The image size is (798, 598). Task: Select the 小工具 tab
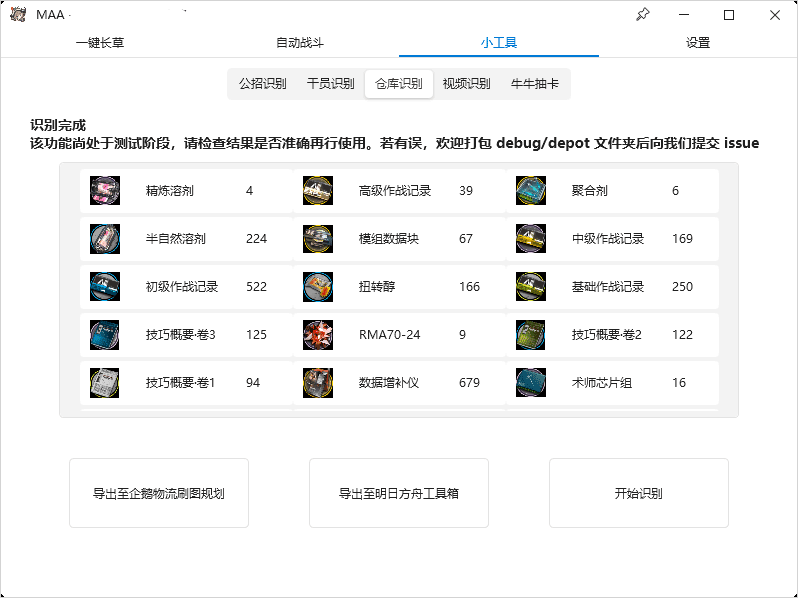point(499,43)
